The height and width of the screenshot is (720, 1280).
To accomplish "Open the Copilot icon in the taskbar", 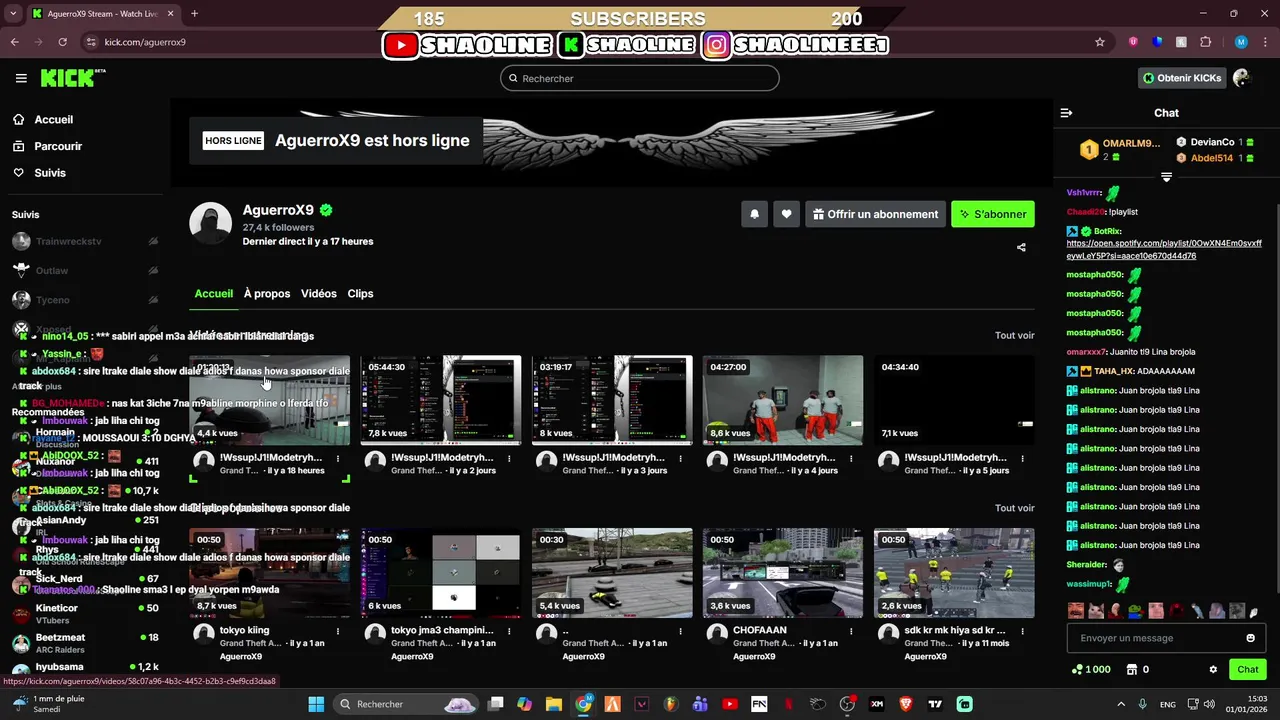I will point(524,704).
